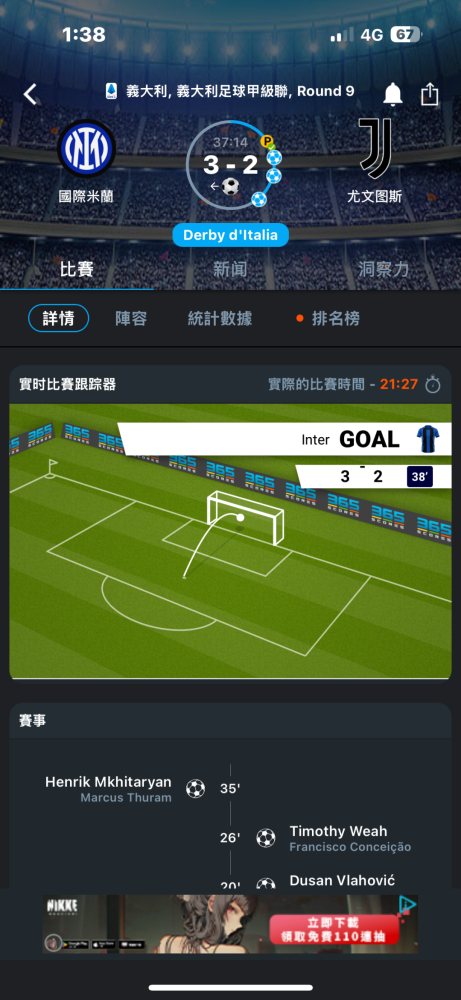Viewport: 461px width, 1000px height.
Task: Tap the Derby d'Italia badge
Action: (230, 235)
